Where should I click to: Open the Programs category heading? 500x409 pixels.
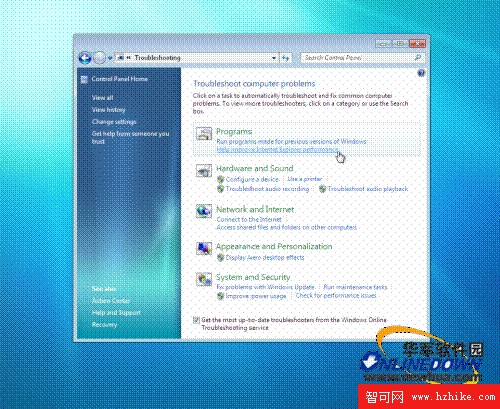point(234,131)
